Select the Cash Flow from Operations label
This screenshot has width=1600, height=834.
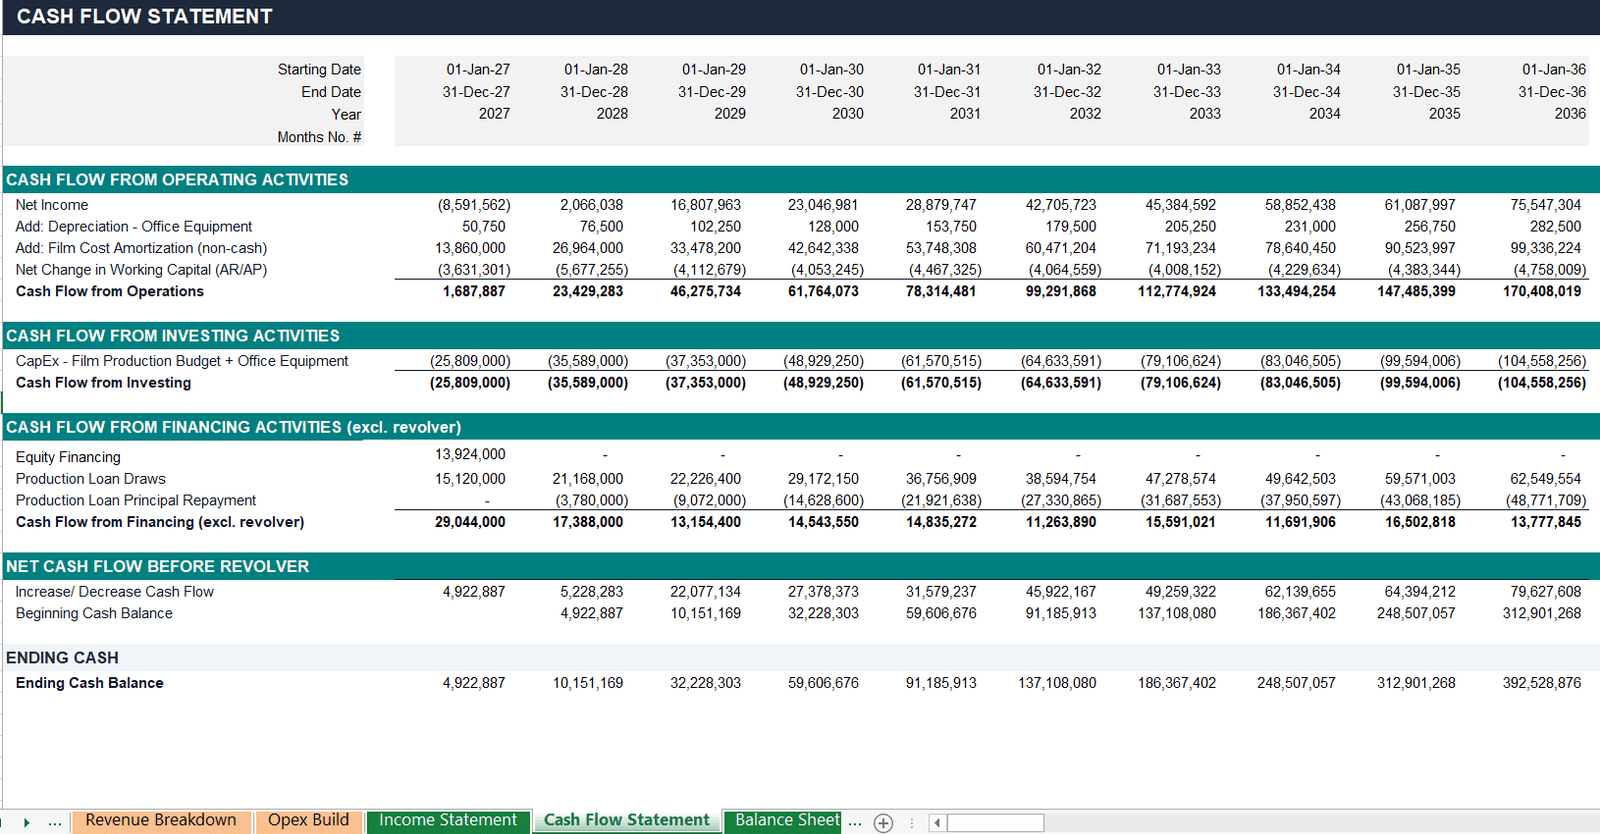(110, 291)
